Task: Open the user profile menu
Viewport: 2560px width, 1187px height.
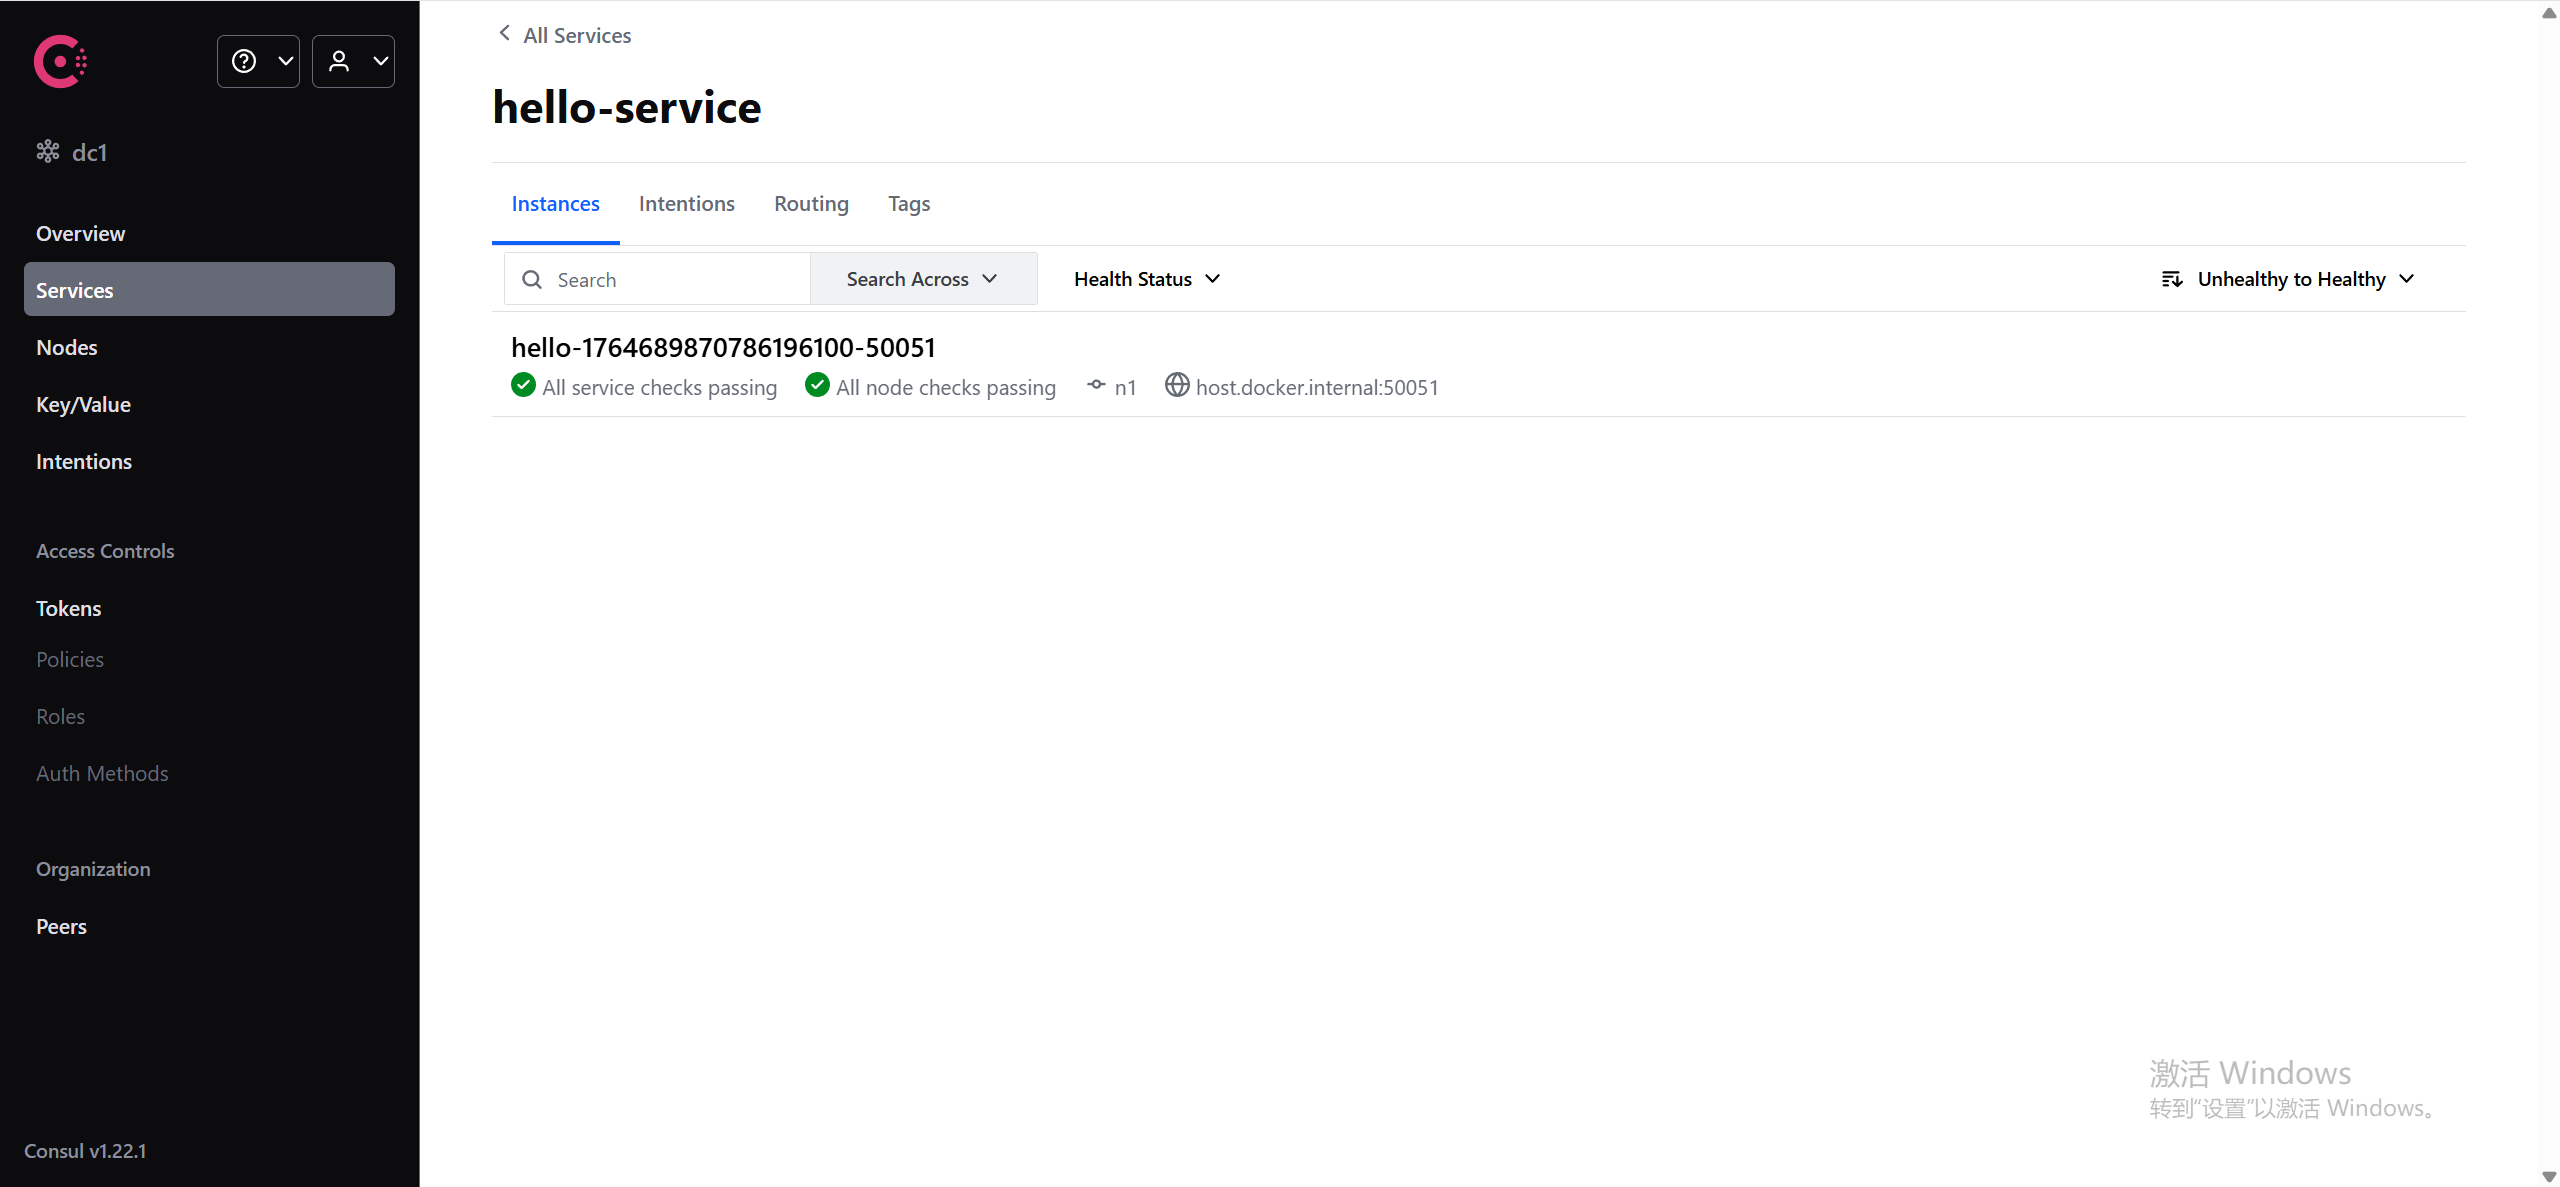Action: pyautogui.click(x=353, y=62)
